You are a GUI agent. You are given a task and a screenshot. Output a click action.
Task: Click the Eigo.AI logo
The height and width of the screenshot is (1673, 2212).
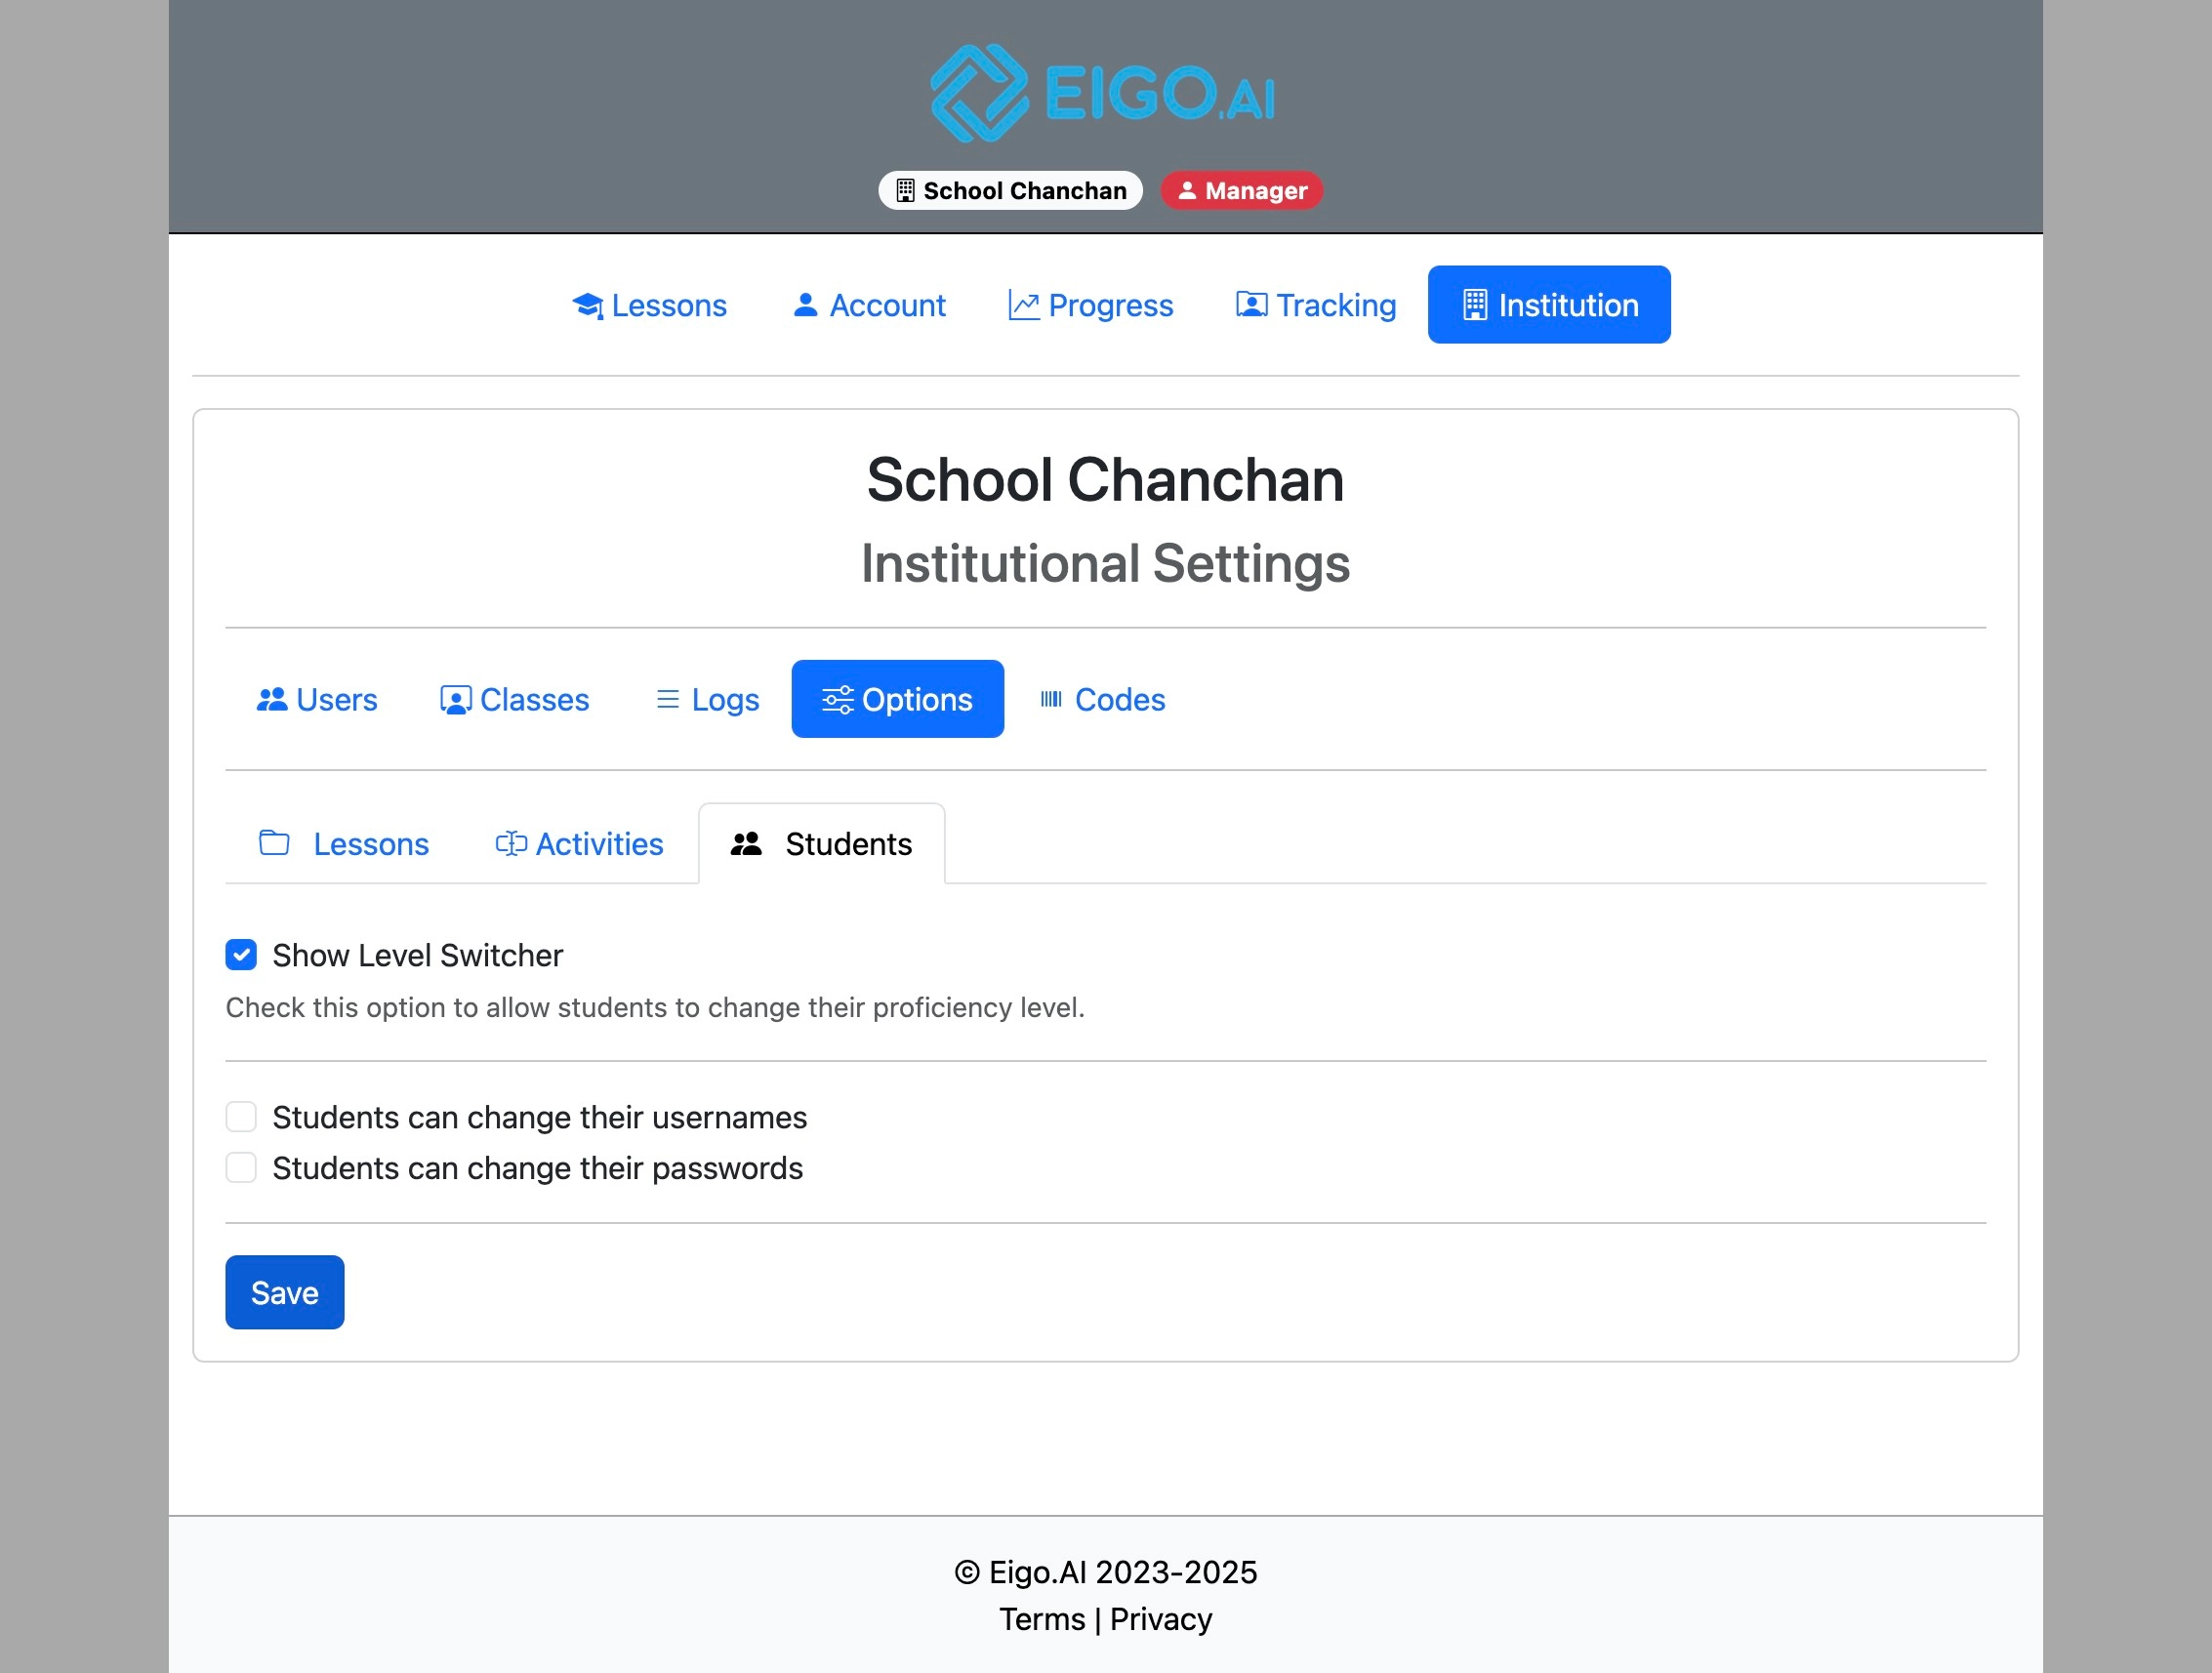[x=1104, y=93]
